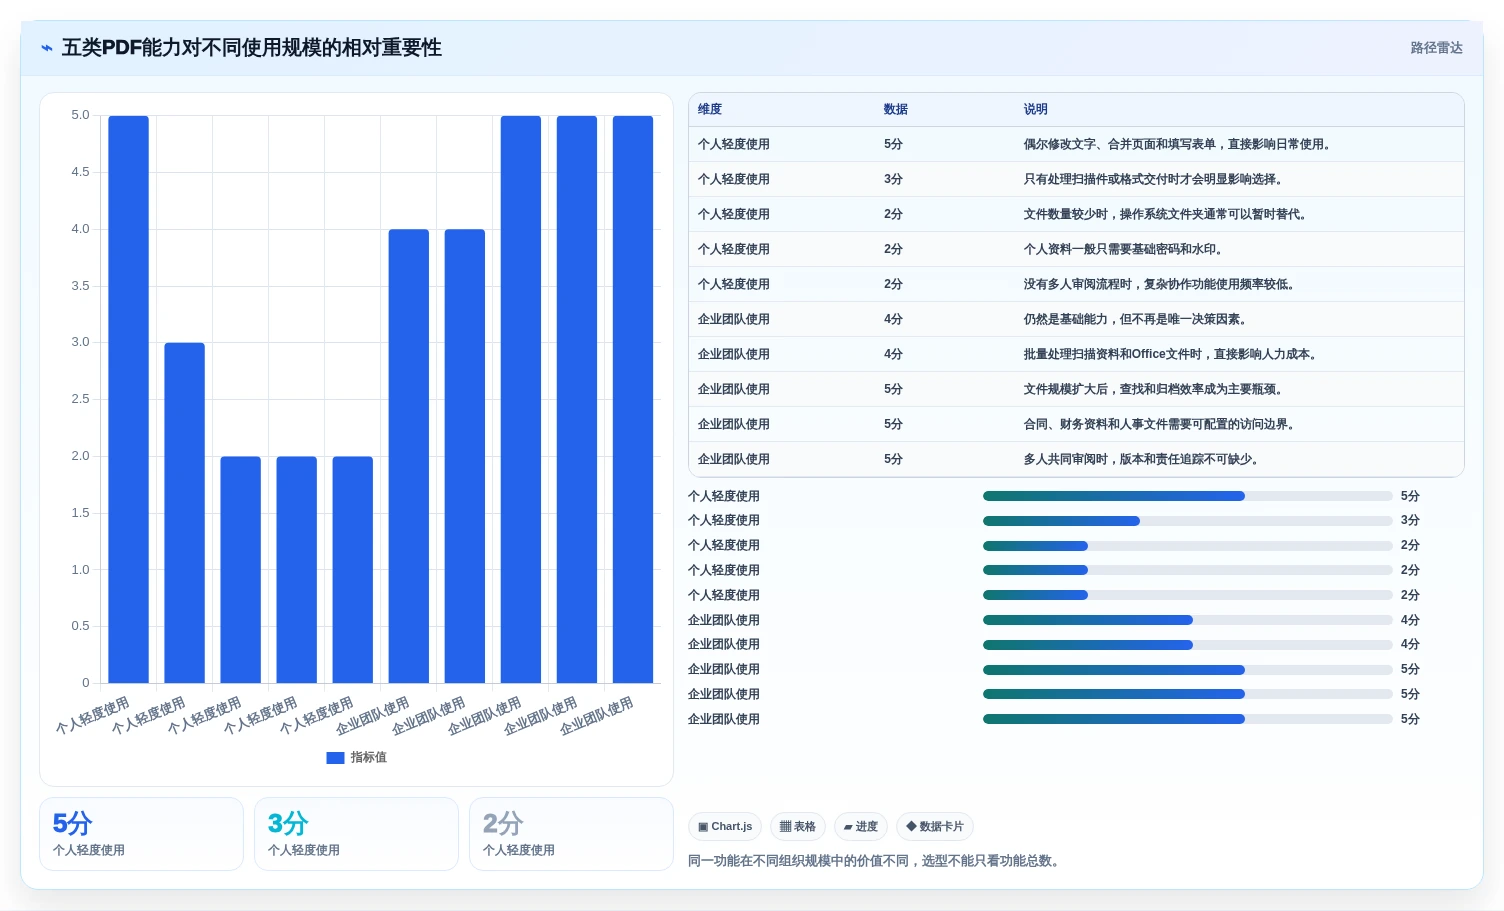1504x911 pixels.
Task: Click the 数据 column header
Action: pos(896,109)
